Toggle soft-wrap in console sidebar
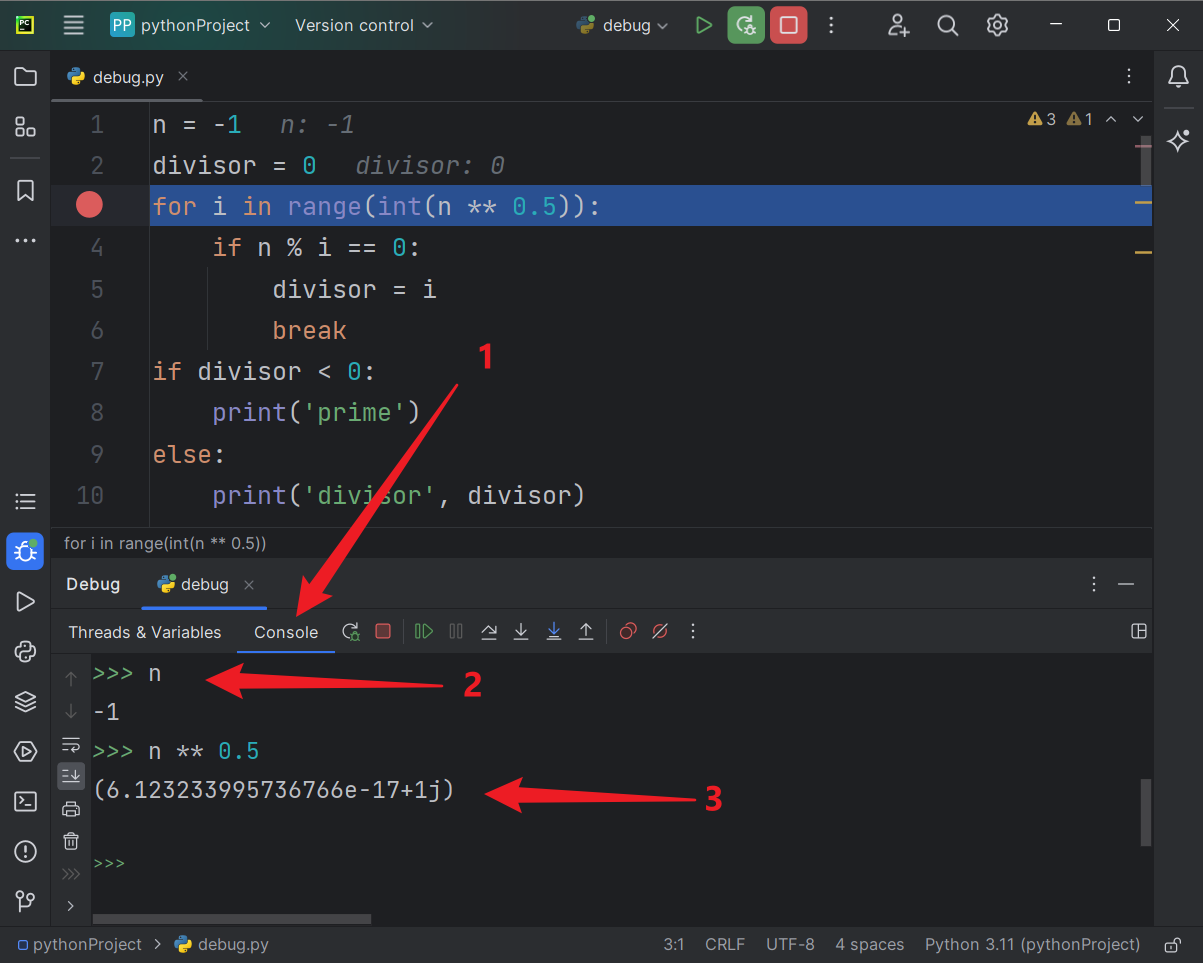The width and height of the screenshot is (1203, 963). (71, 744)
